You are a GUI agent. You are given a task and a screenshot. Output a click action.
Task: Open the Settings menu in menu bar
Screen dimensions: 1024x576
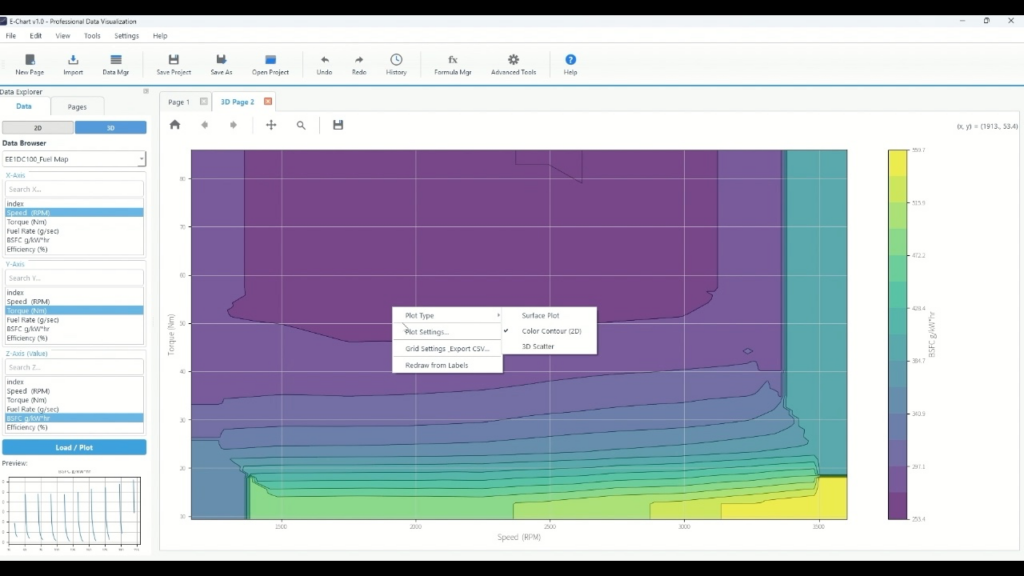point(127,36)
